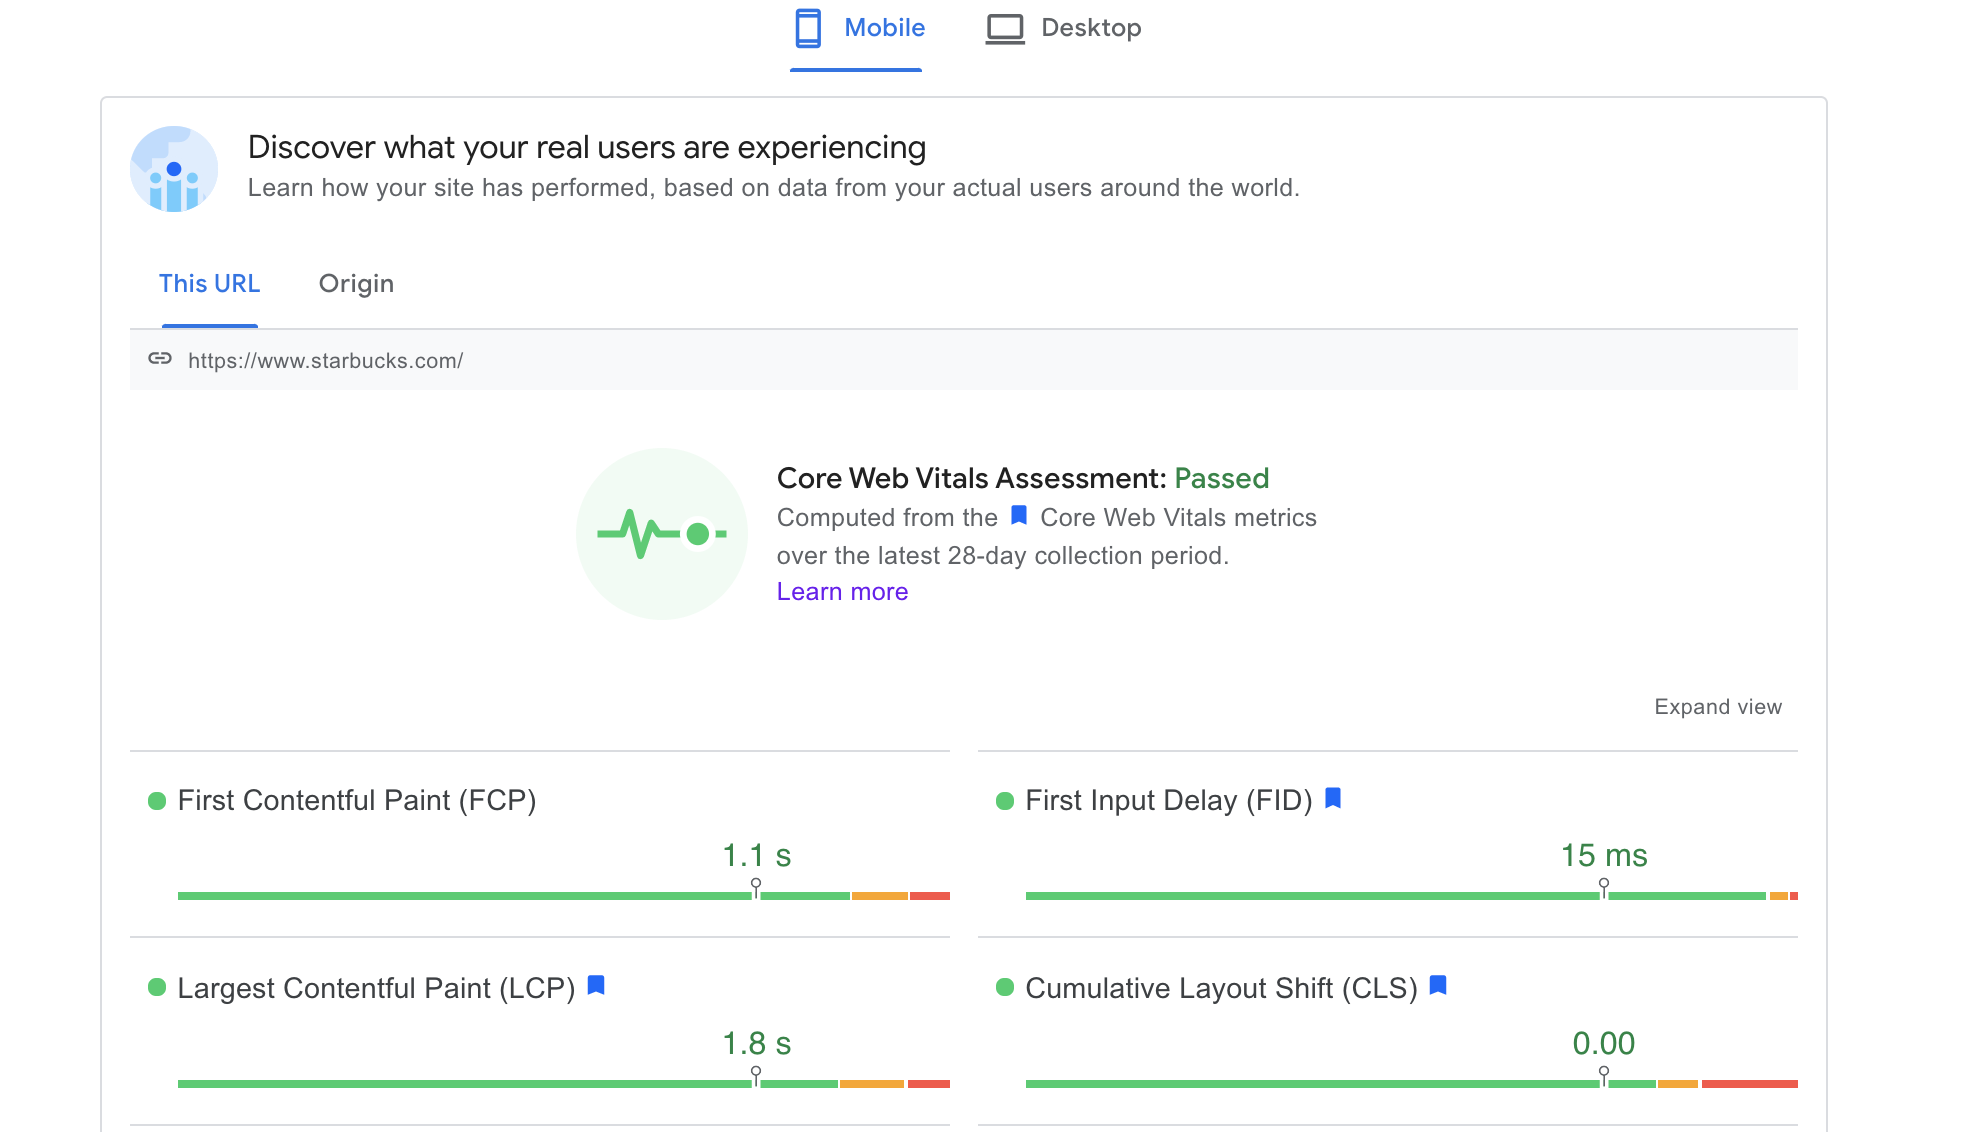Click bookmark icon next to LCP
Screen dimensions: 1982x1132
pos(596,986)
